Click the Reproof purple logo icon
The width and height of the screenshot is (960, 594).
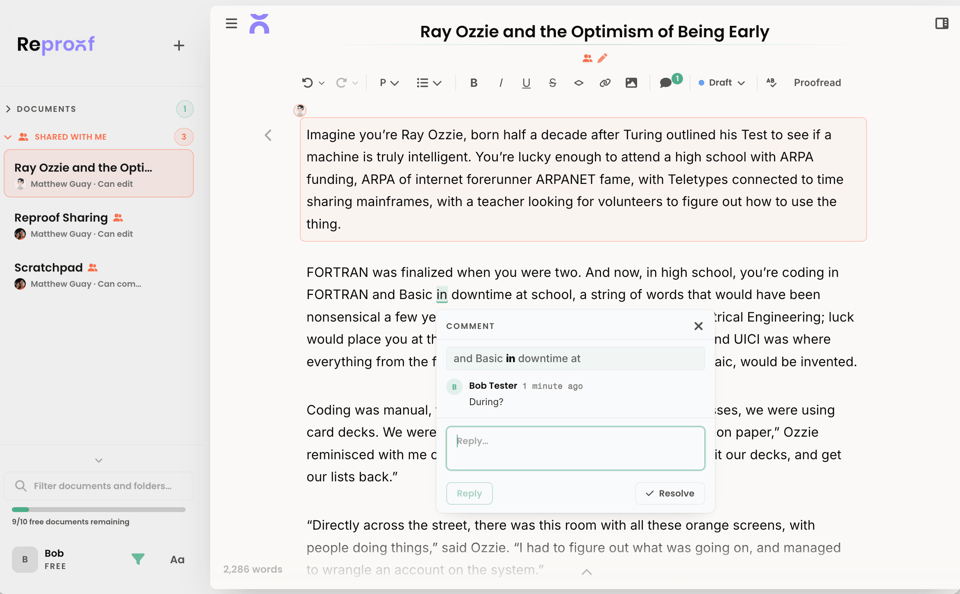pos(260,24)
